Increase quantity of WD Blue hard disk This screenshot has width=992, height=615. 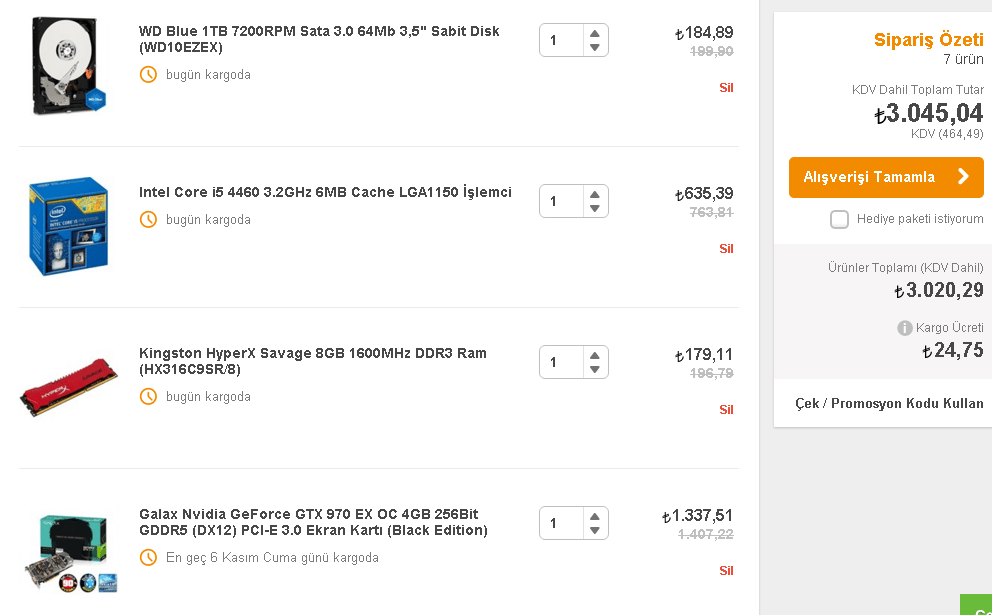[x=595, y=33]
